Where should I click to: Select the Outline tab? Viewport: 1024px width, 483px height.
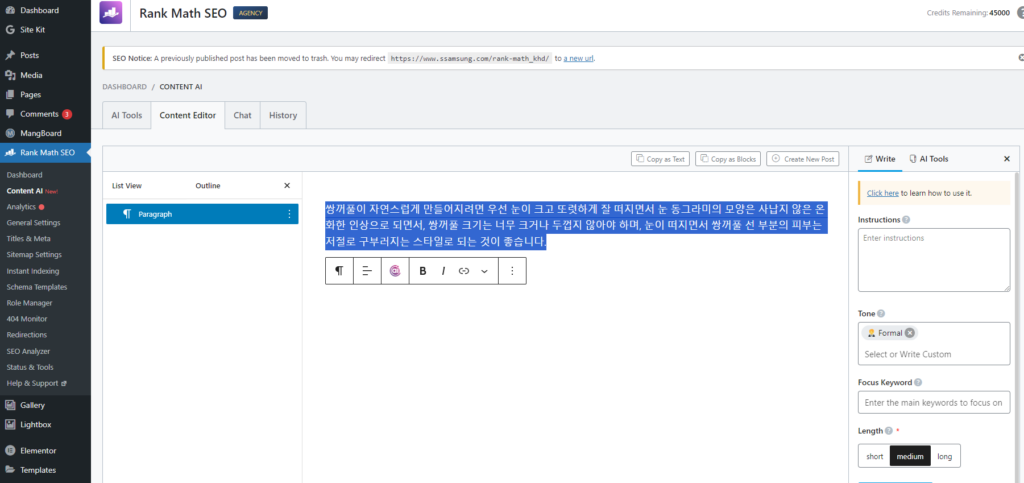click(x=208, y=185)
